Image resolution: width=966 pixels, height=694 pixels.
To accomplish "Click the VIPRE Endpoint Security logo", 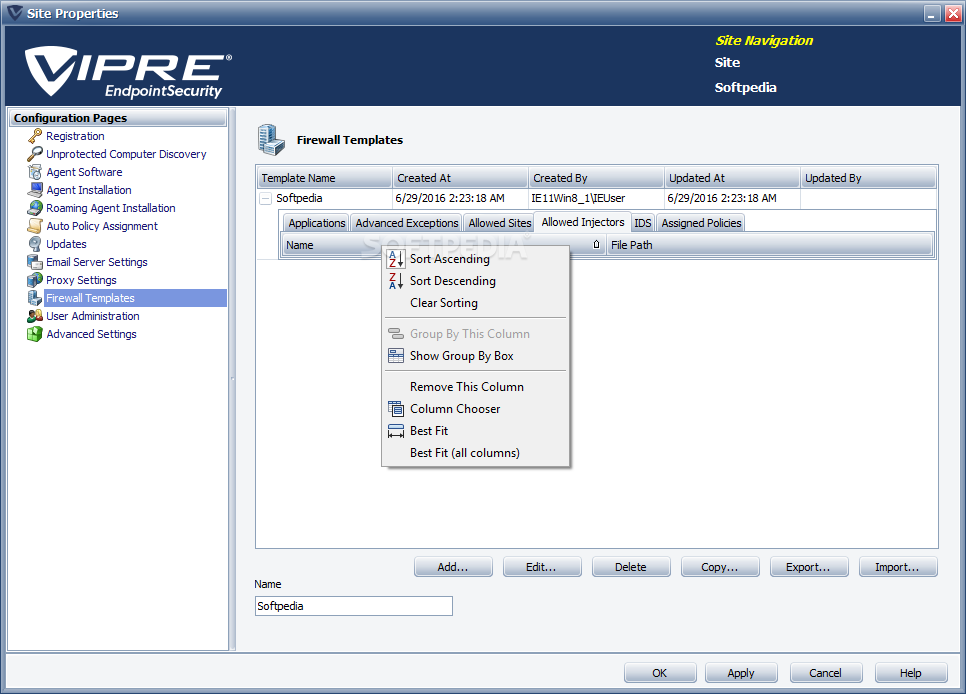I will (129, 72).
